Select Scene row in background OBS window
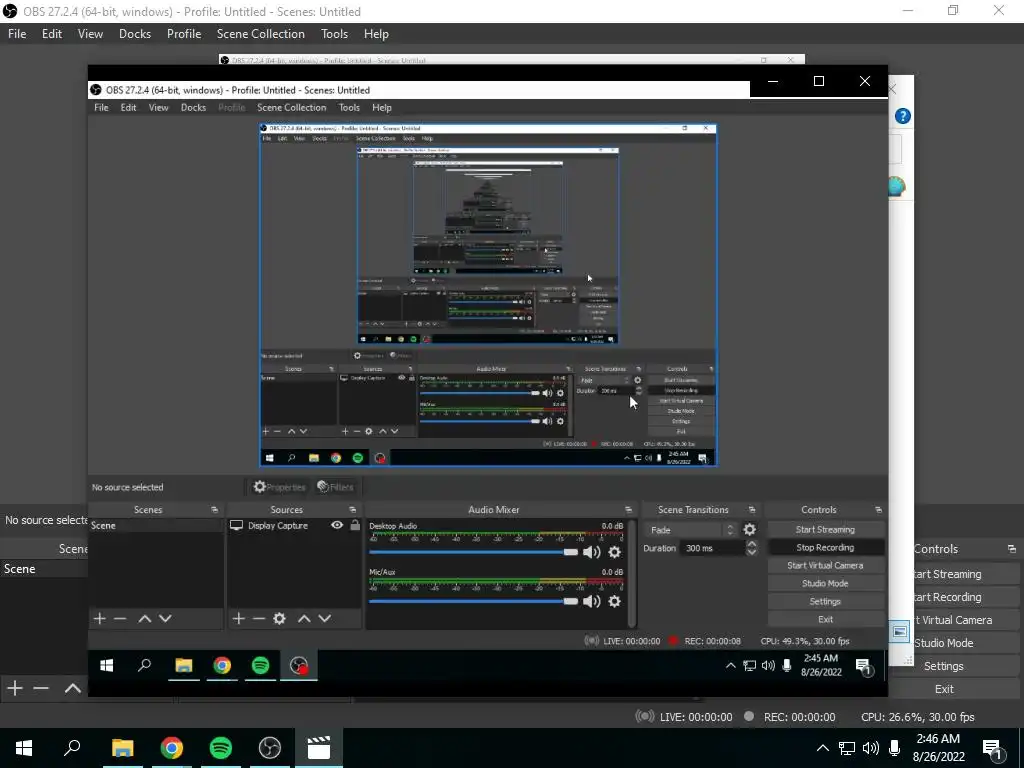Viewport: 1024px width, 768px height. click(x=44, y=569)
